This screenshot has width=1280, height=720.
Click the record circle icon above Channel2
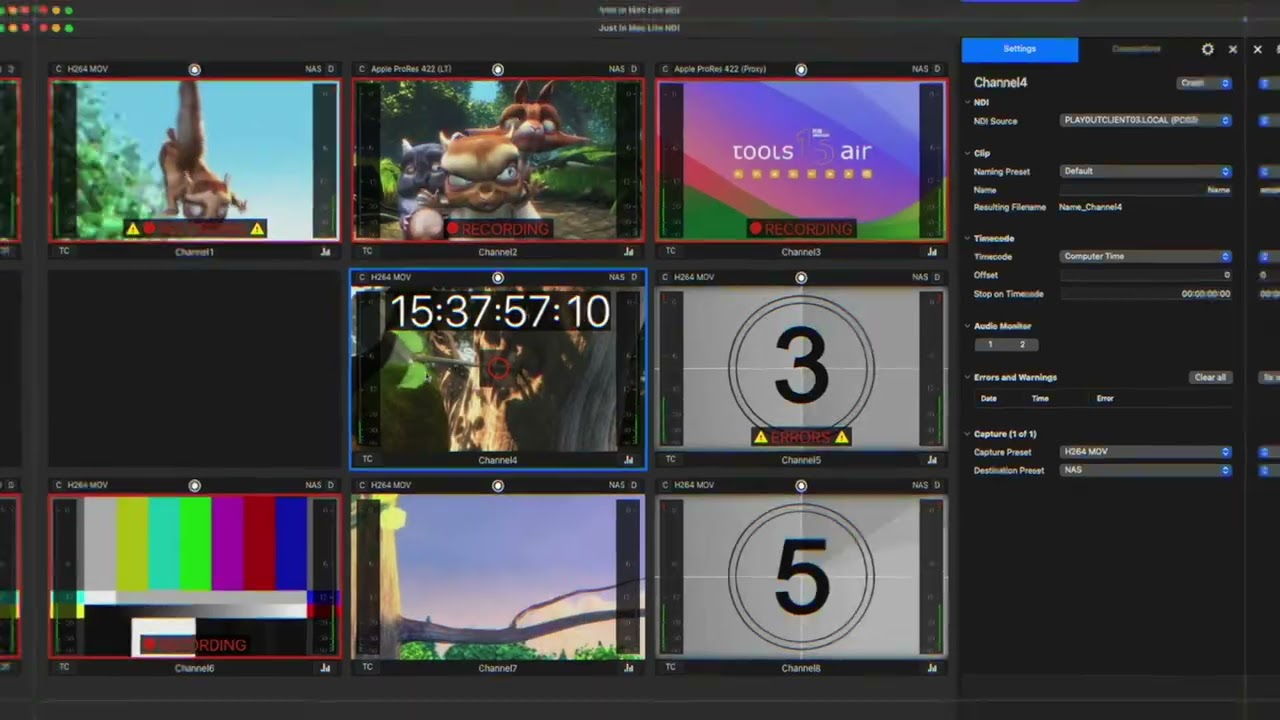pos(498,69)
